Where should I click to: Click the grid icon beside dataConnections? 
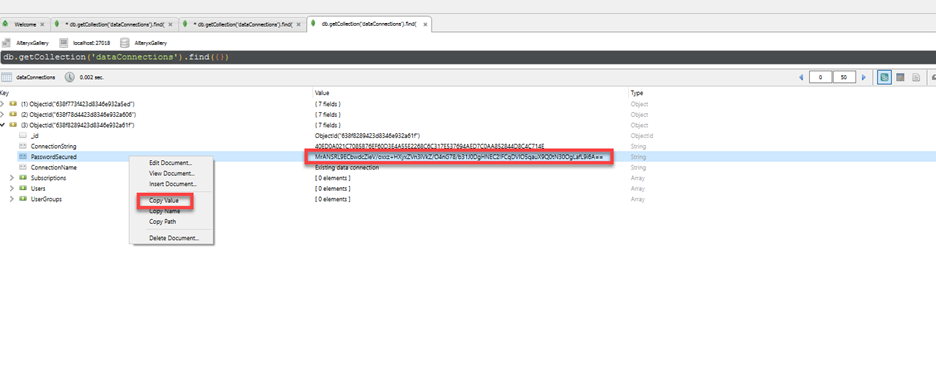point(7,77)
